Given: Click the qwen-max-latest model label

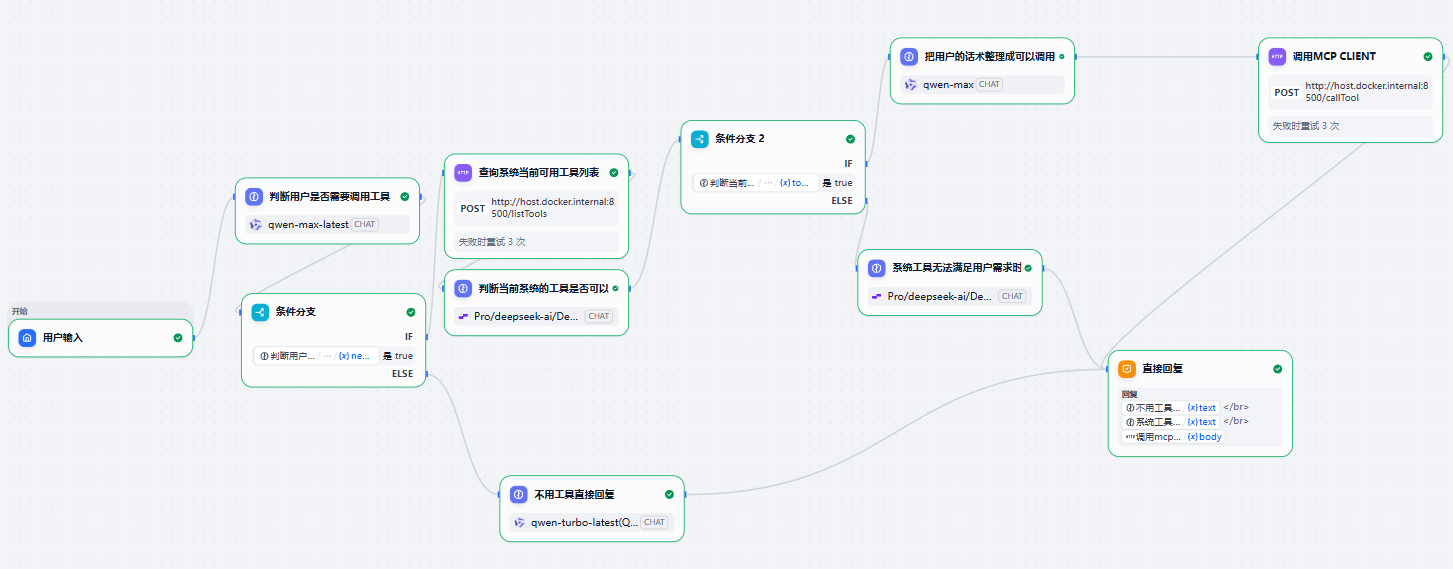Looking at the screenshot, I should [308, 224].
